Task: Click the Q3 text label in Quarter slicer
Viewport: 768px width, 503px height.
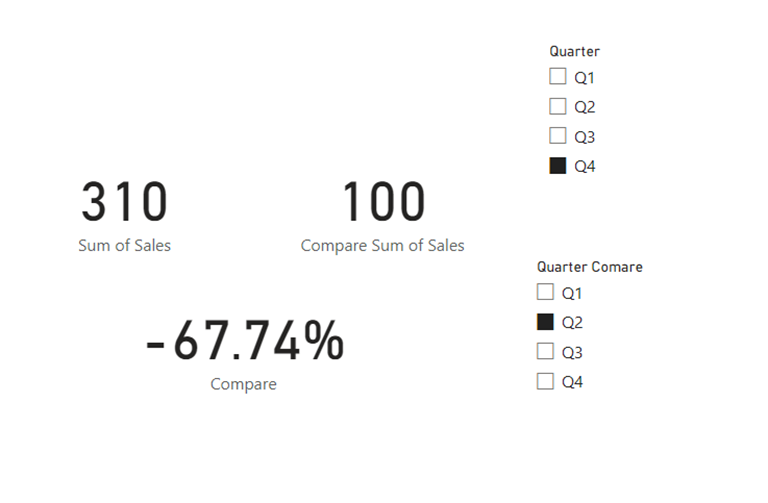Action: pos(585,137)
